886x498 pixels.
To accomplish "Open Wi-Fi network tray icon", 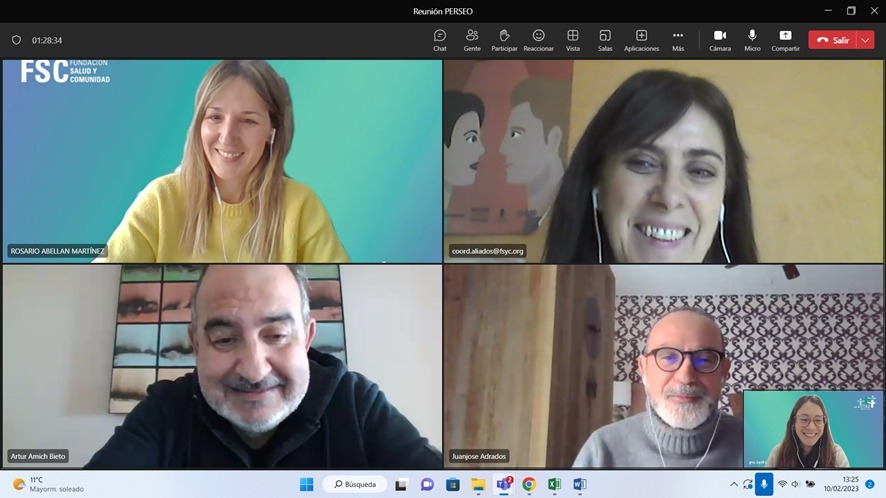I will tap(783, 484).
